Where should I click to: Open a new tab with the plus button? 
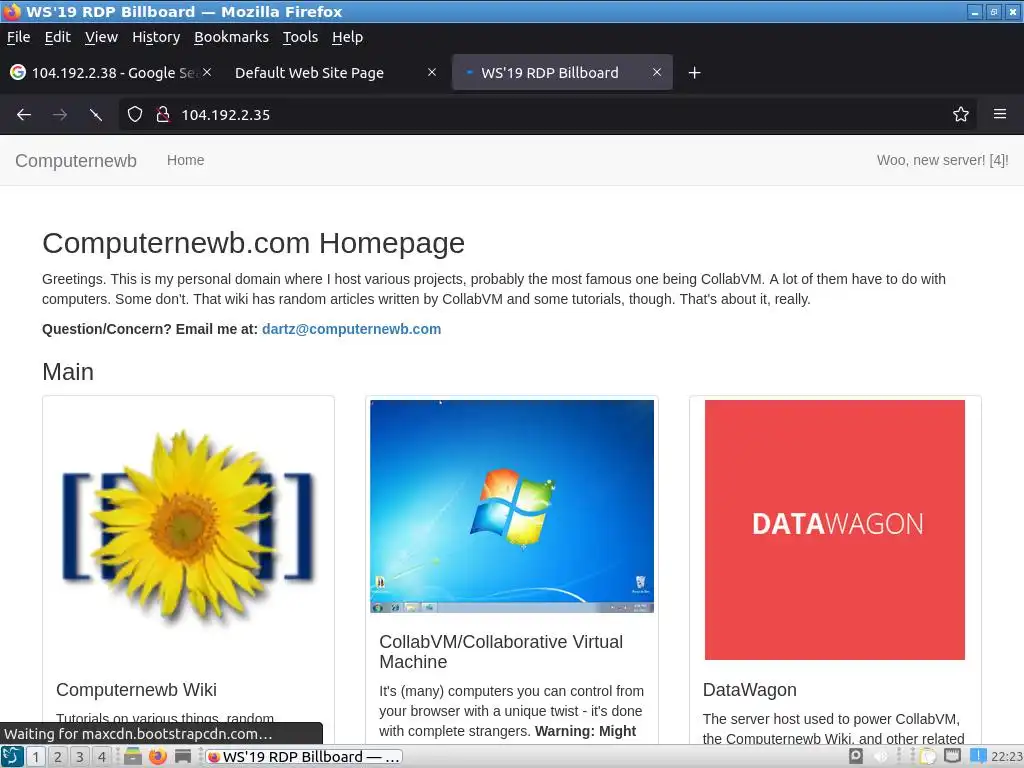pyautogui.click(x=695, y=72)
